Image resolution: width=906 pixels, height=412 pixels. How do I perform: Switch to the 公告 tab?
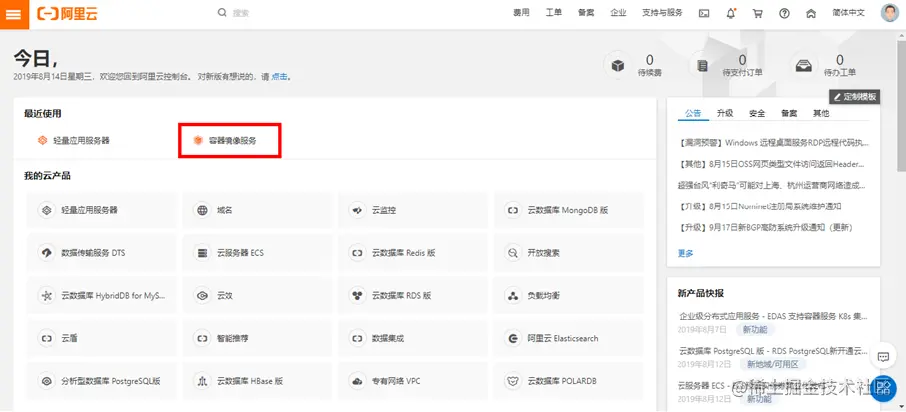[693, 113]
